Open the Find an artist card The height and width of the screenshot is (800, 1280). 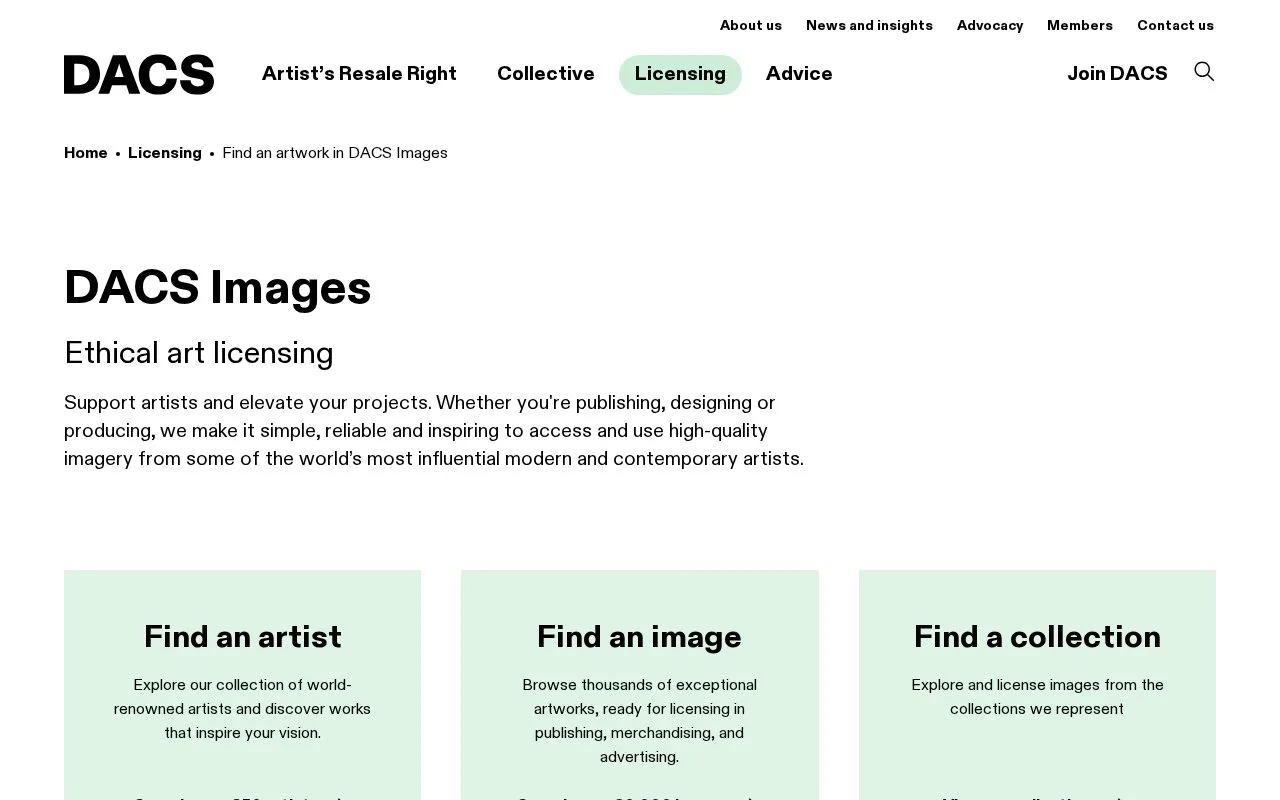242,685
